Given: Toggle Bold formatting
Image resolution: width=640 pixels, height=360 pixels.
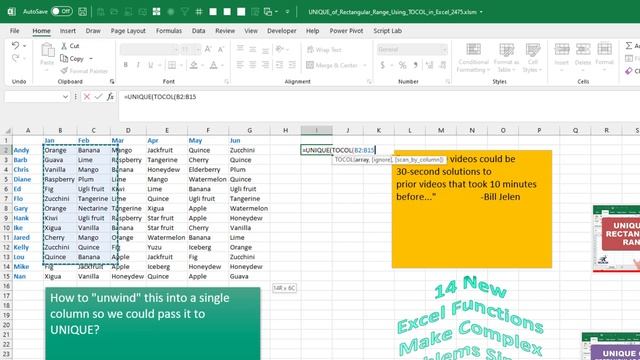Looking at the screenshot, I should click(x=125, y=65).
